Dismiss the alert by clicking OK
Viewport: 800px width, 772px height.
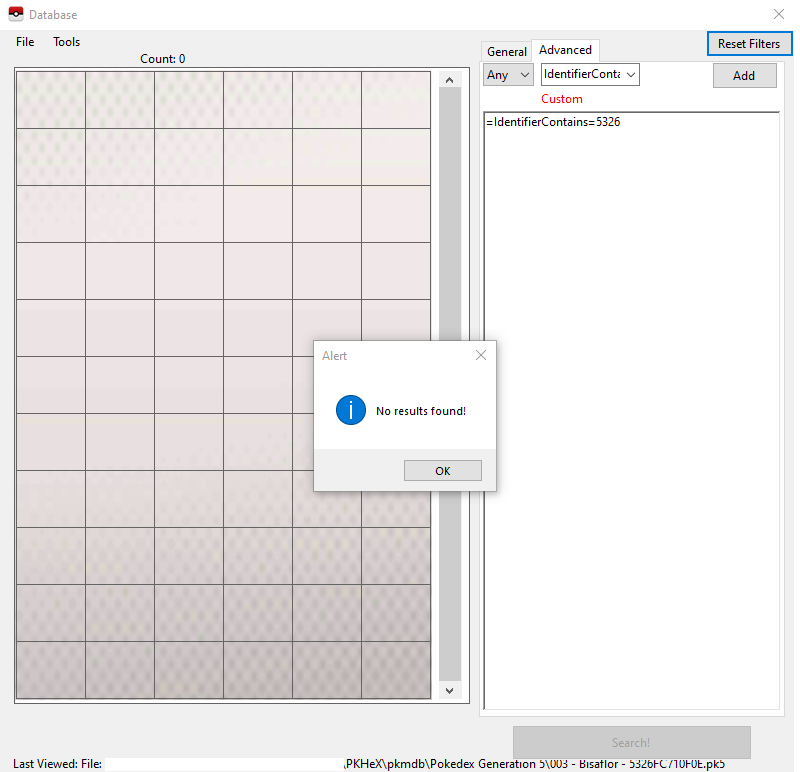click(442, 470)
